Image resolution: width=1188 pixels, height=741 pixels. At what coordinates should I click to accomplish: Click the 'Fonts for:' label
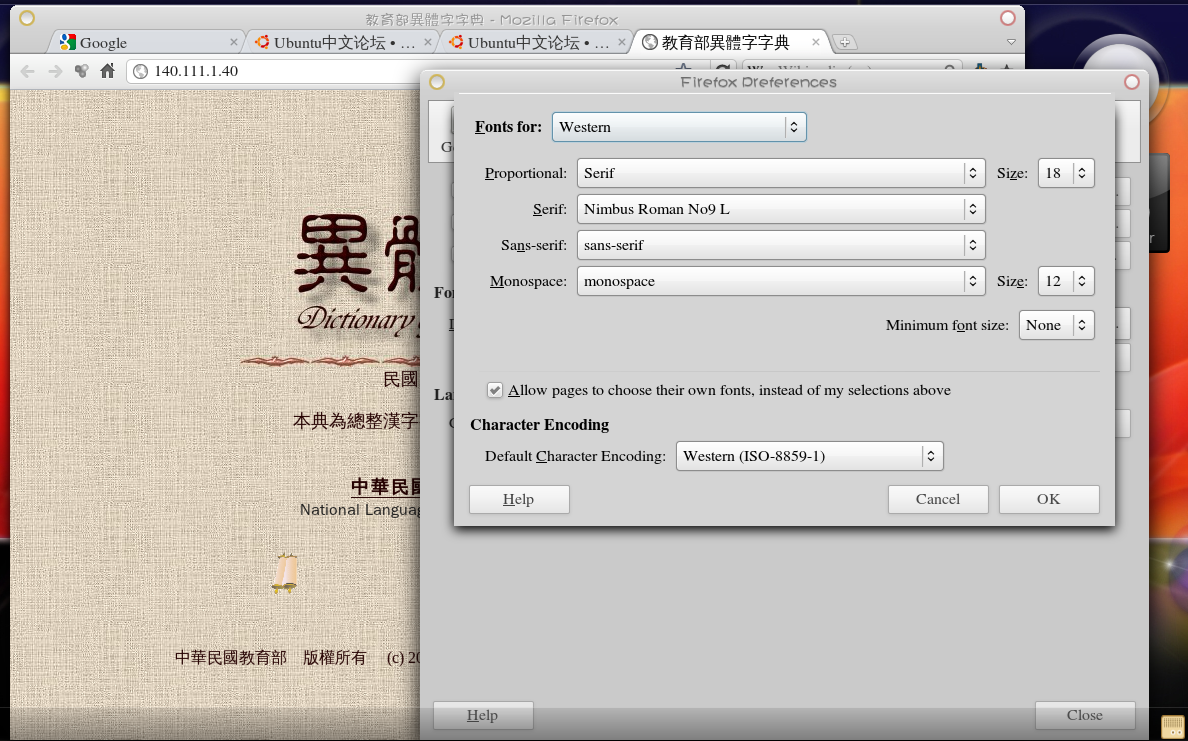click(508, 127)
